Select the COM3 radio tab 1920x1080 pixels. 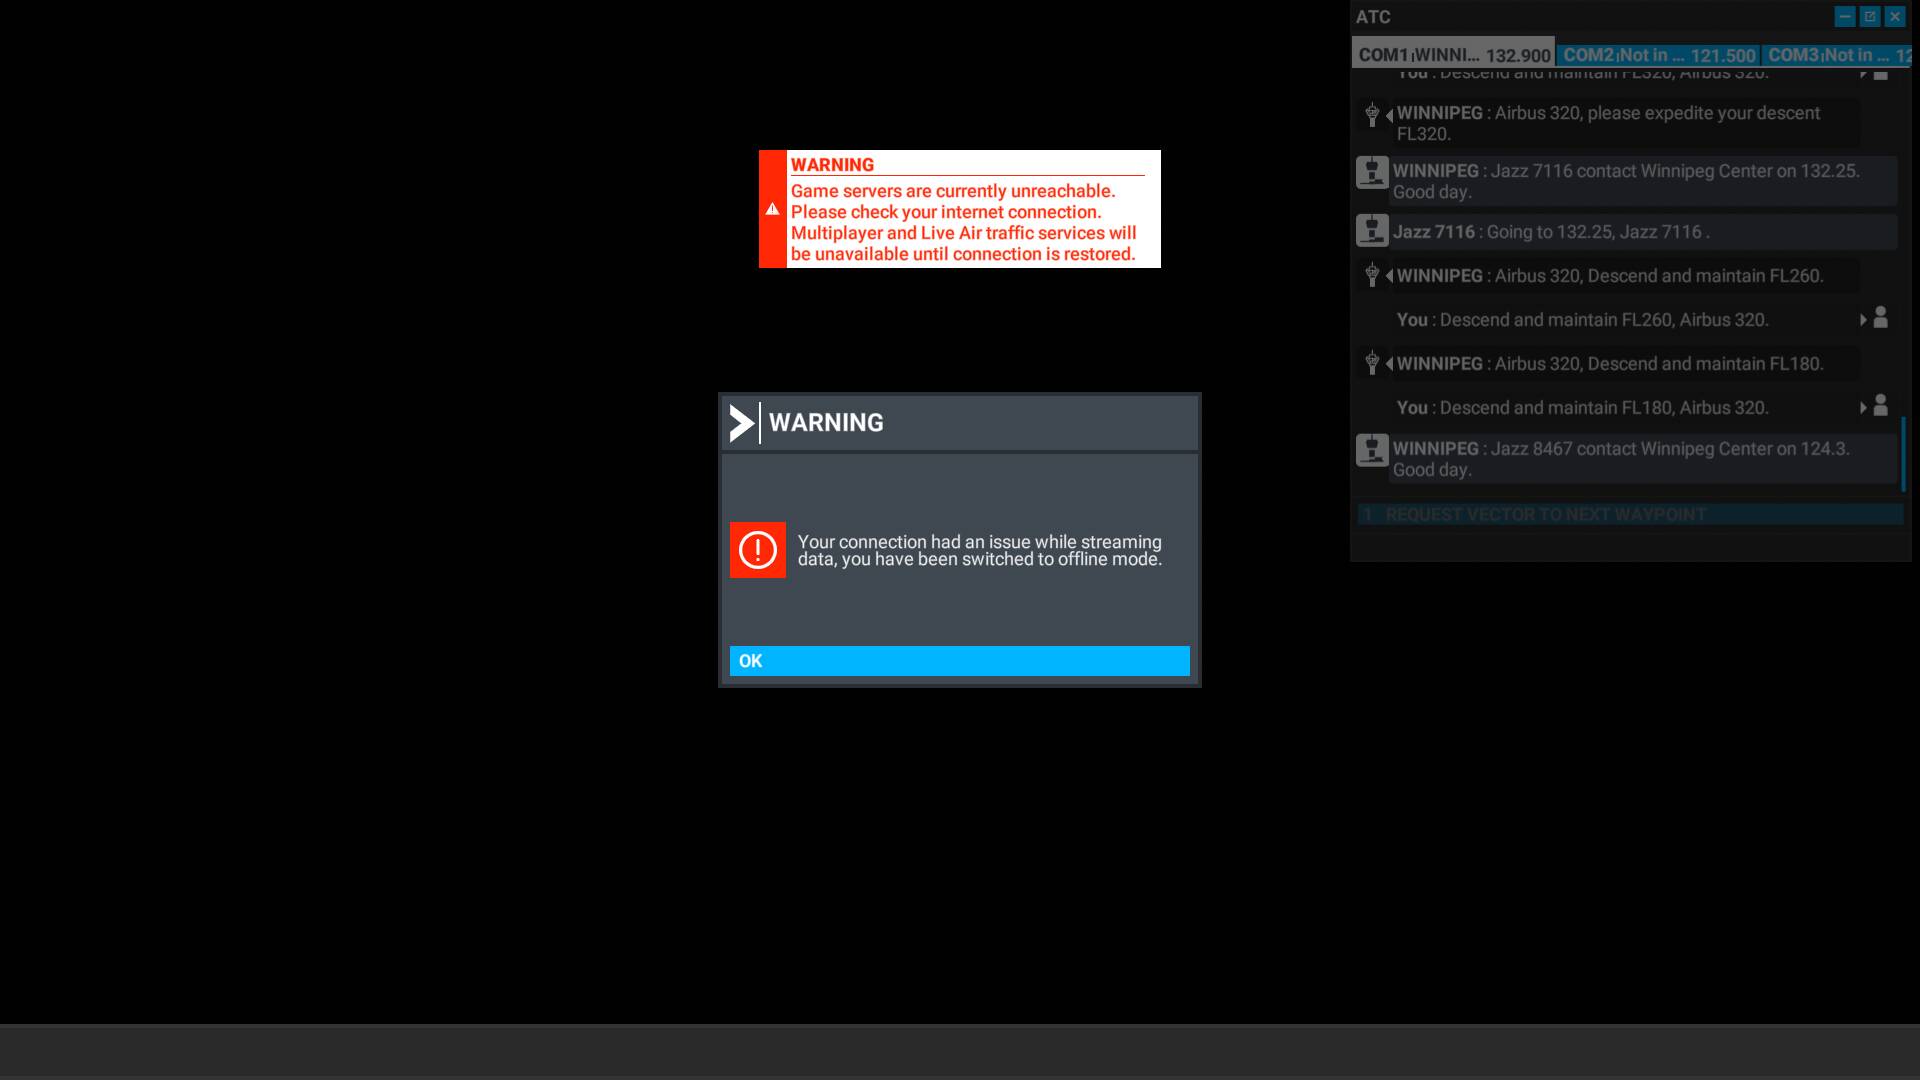tap(1835, 55)
